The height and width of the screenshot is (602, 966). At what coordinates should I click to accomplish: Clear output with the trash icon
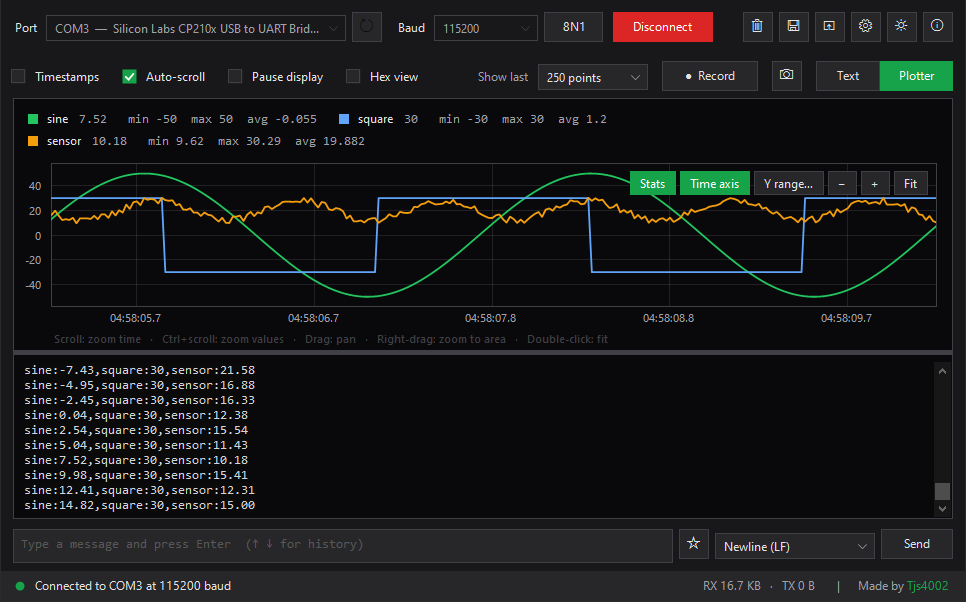[757, 26]
